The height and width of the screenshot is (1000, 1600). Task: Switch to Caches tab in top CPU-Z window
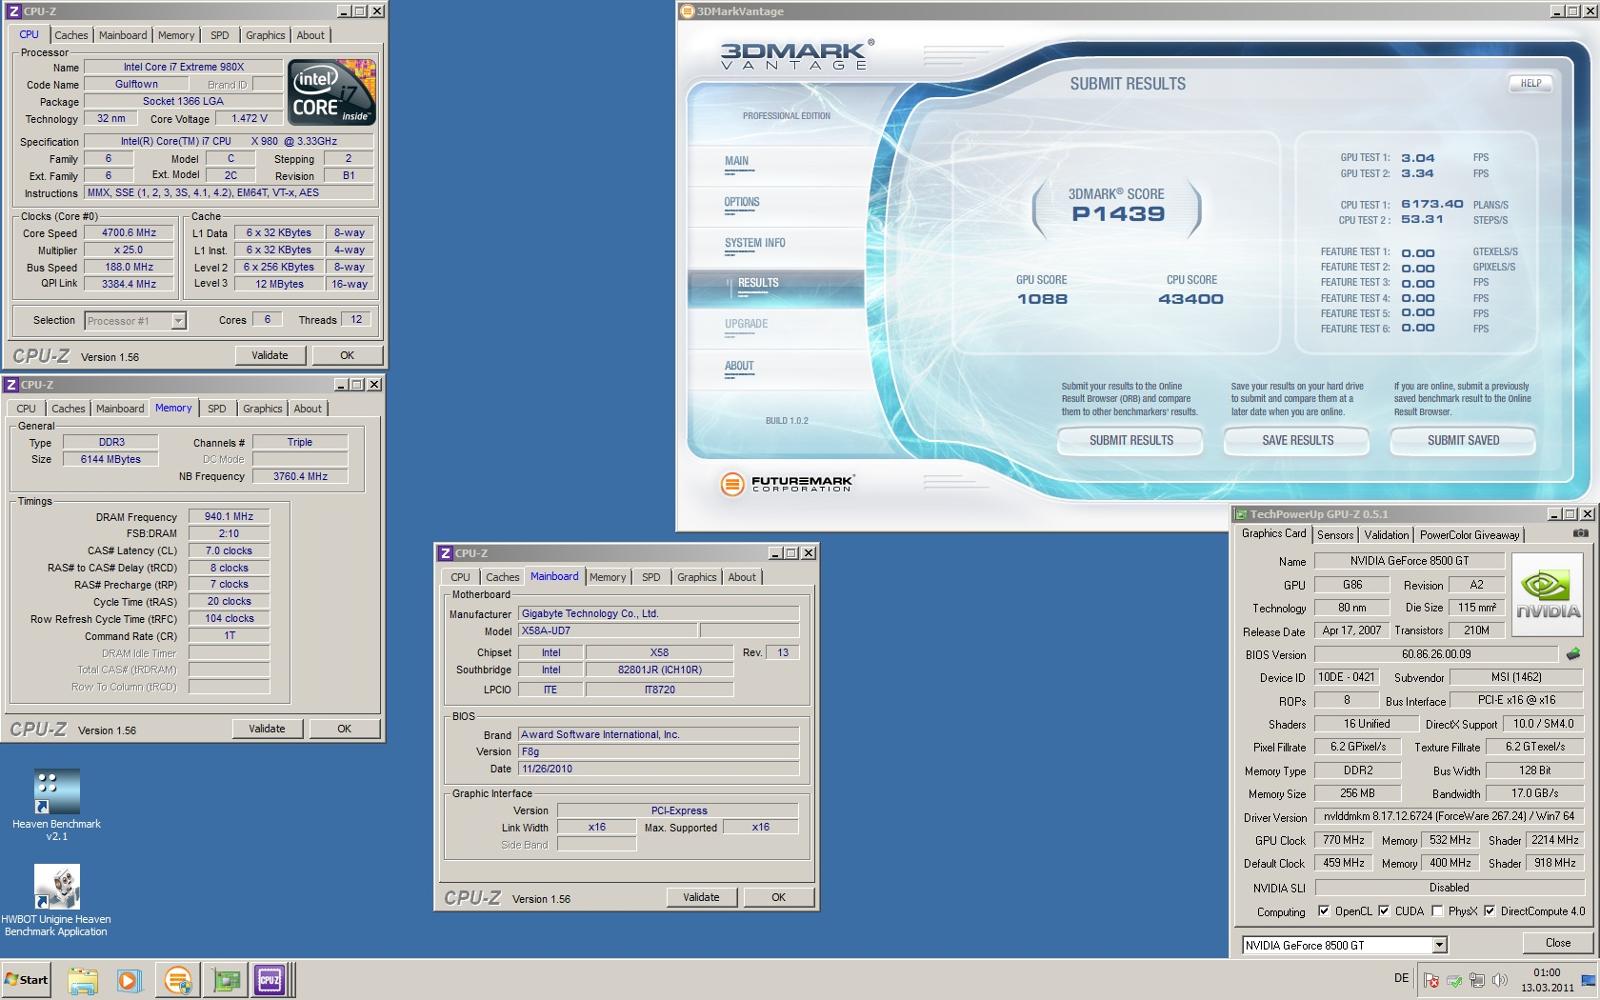71,35
